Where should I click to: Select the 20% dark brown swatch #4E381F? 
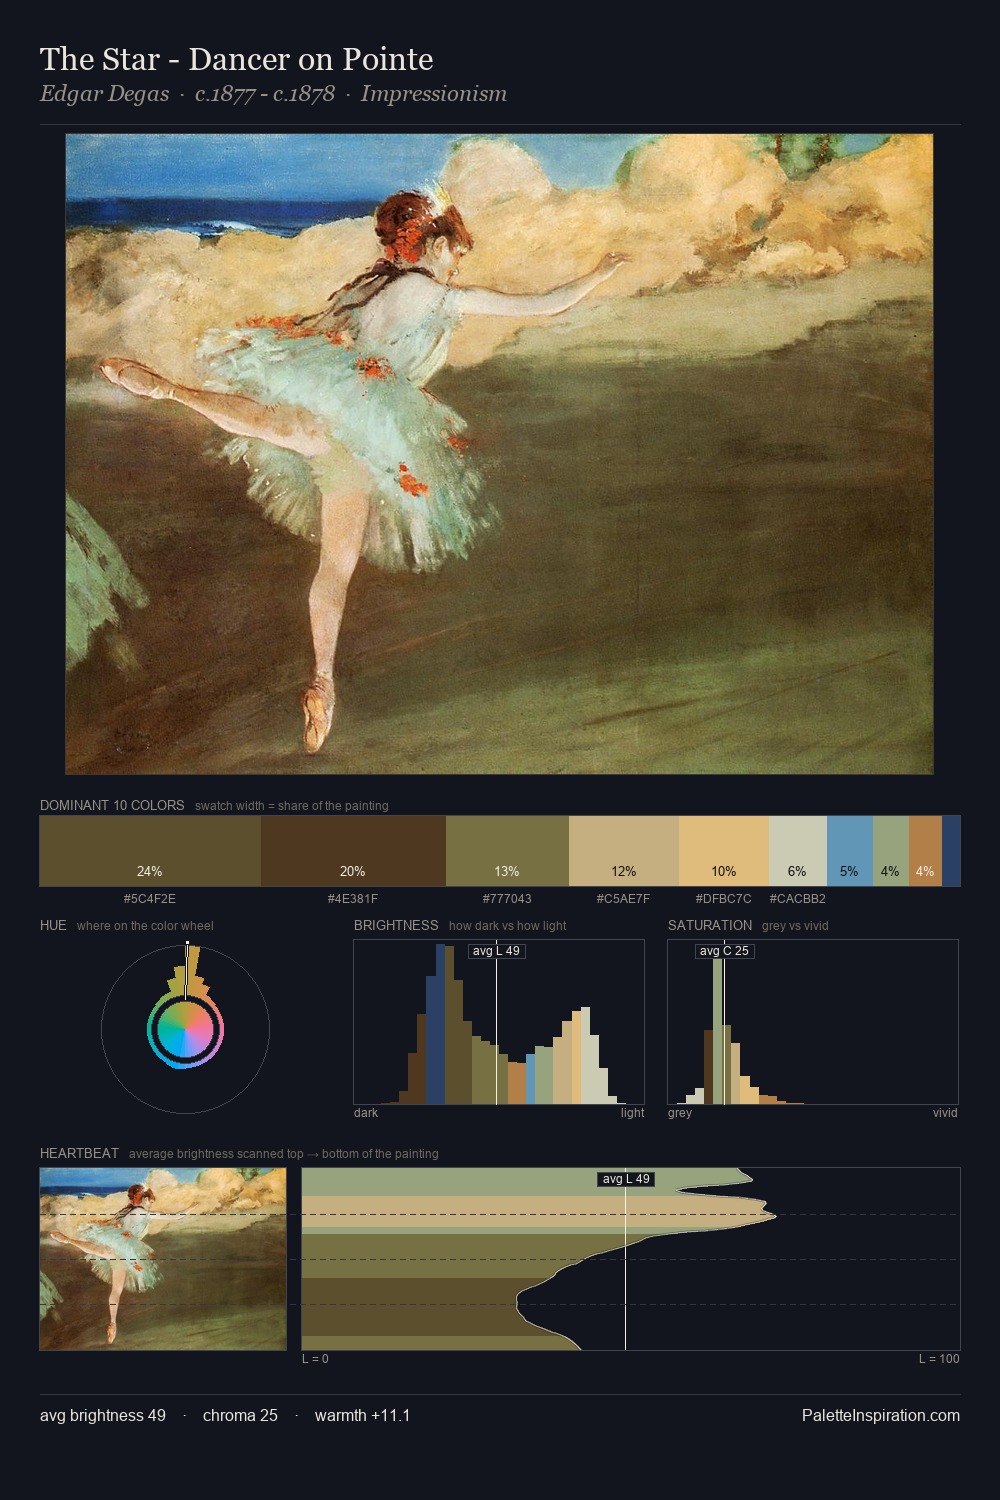tap(353, 851)
